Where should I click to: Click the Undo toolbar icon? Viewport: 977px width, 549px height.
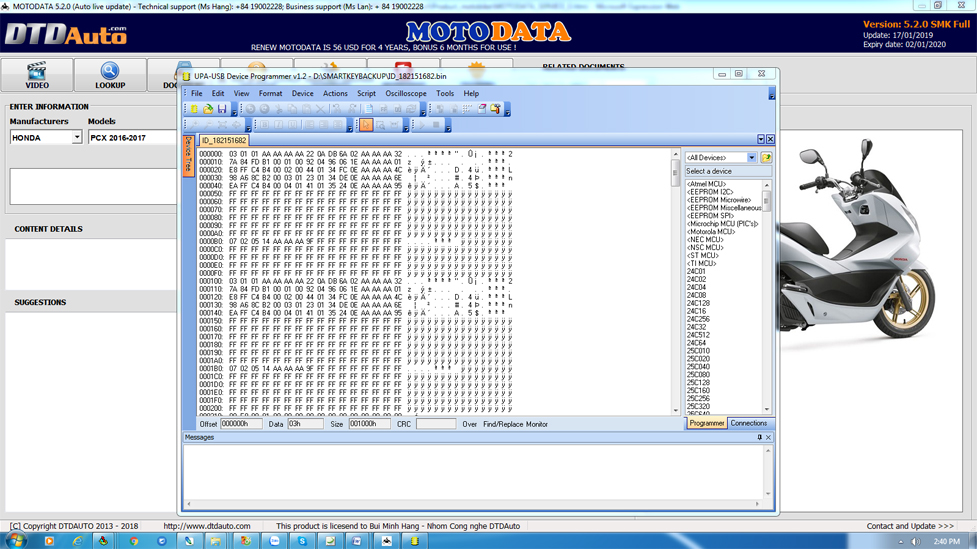(250, 109)
